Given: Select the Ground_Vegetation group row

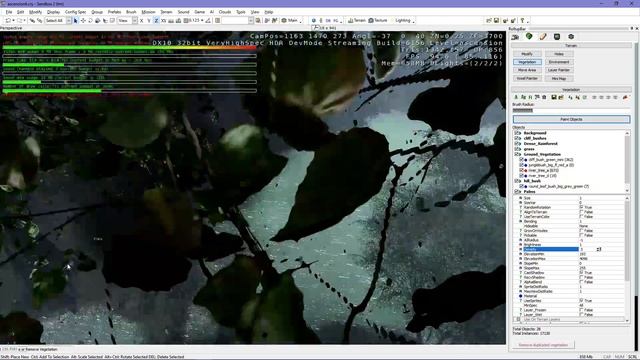Looking at the screenshot, I should point(542,154).
